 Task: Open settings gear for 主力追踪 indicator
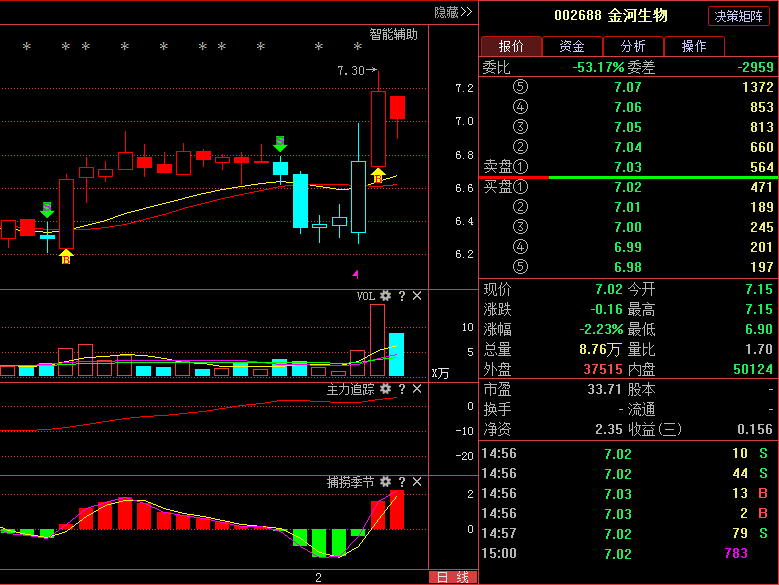(x=386, y=389)
